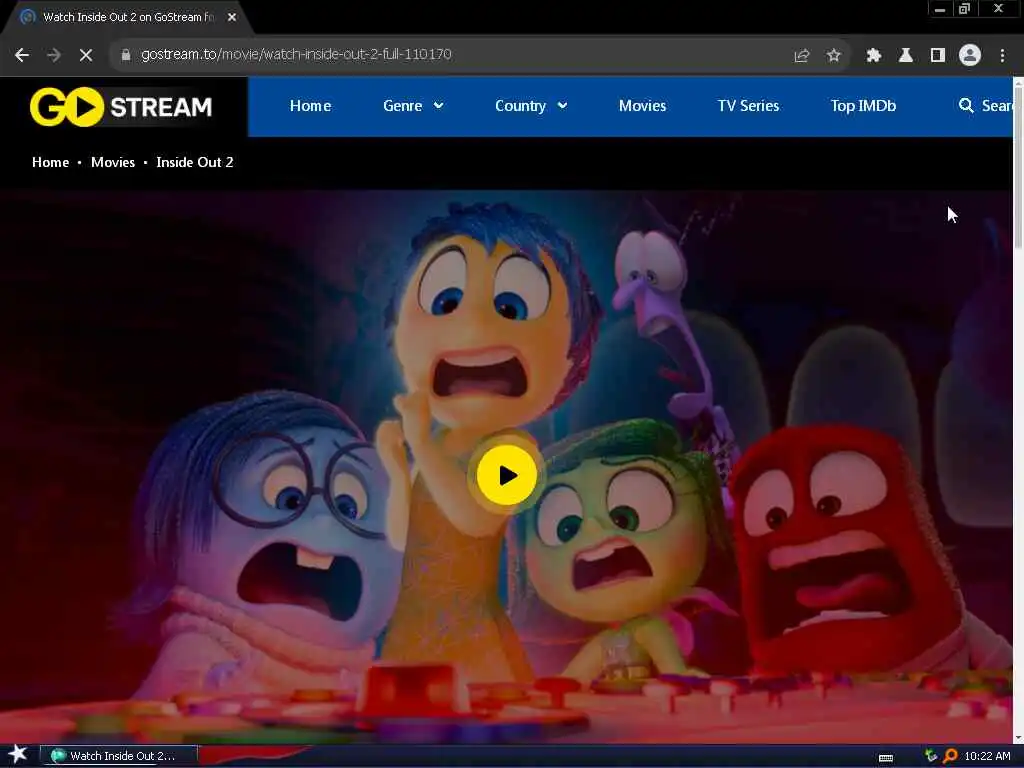Click Movies in the breadcrumb

(x=113, y=162)
